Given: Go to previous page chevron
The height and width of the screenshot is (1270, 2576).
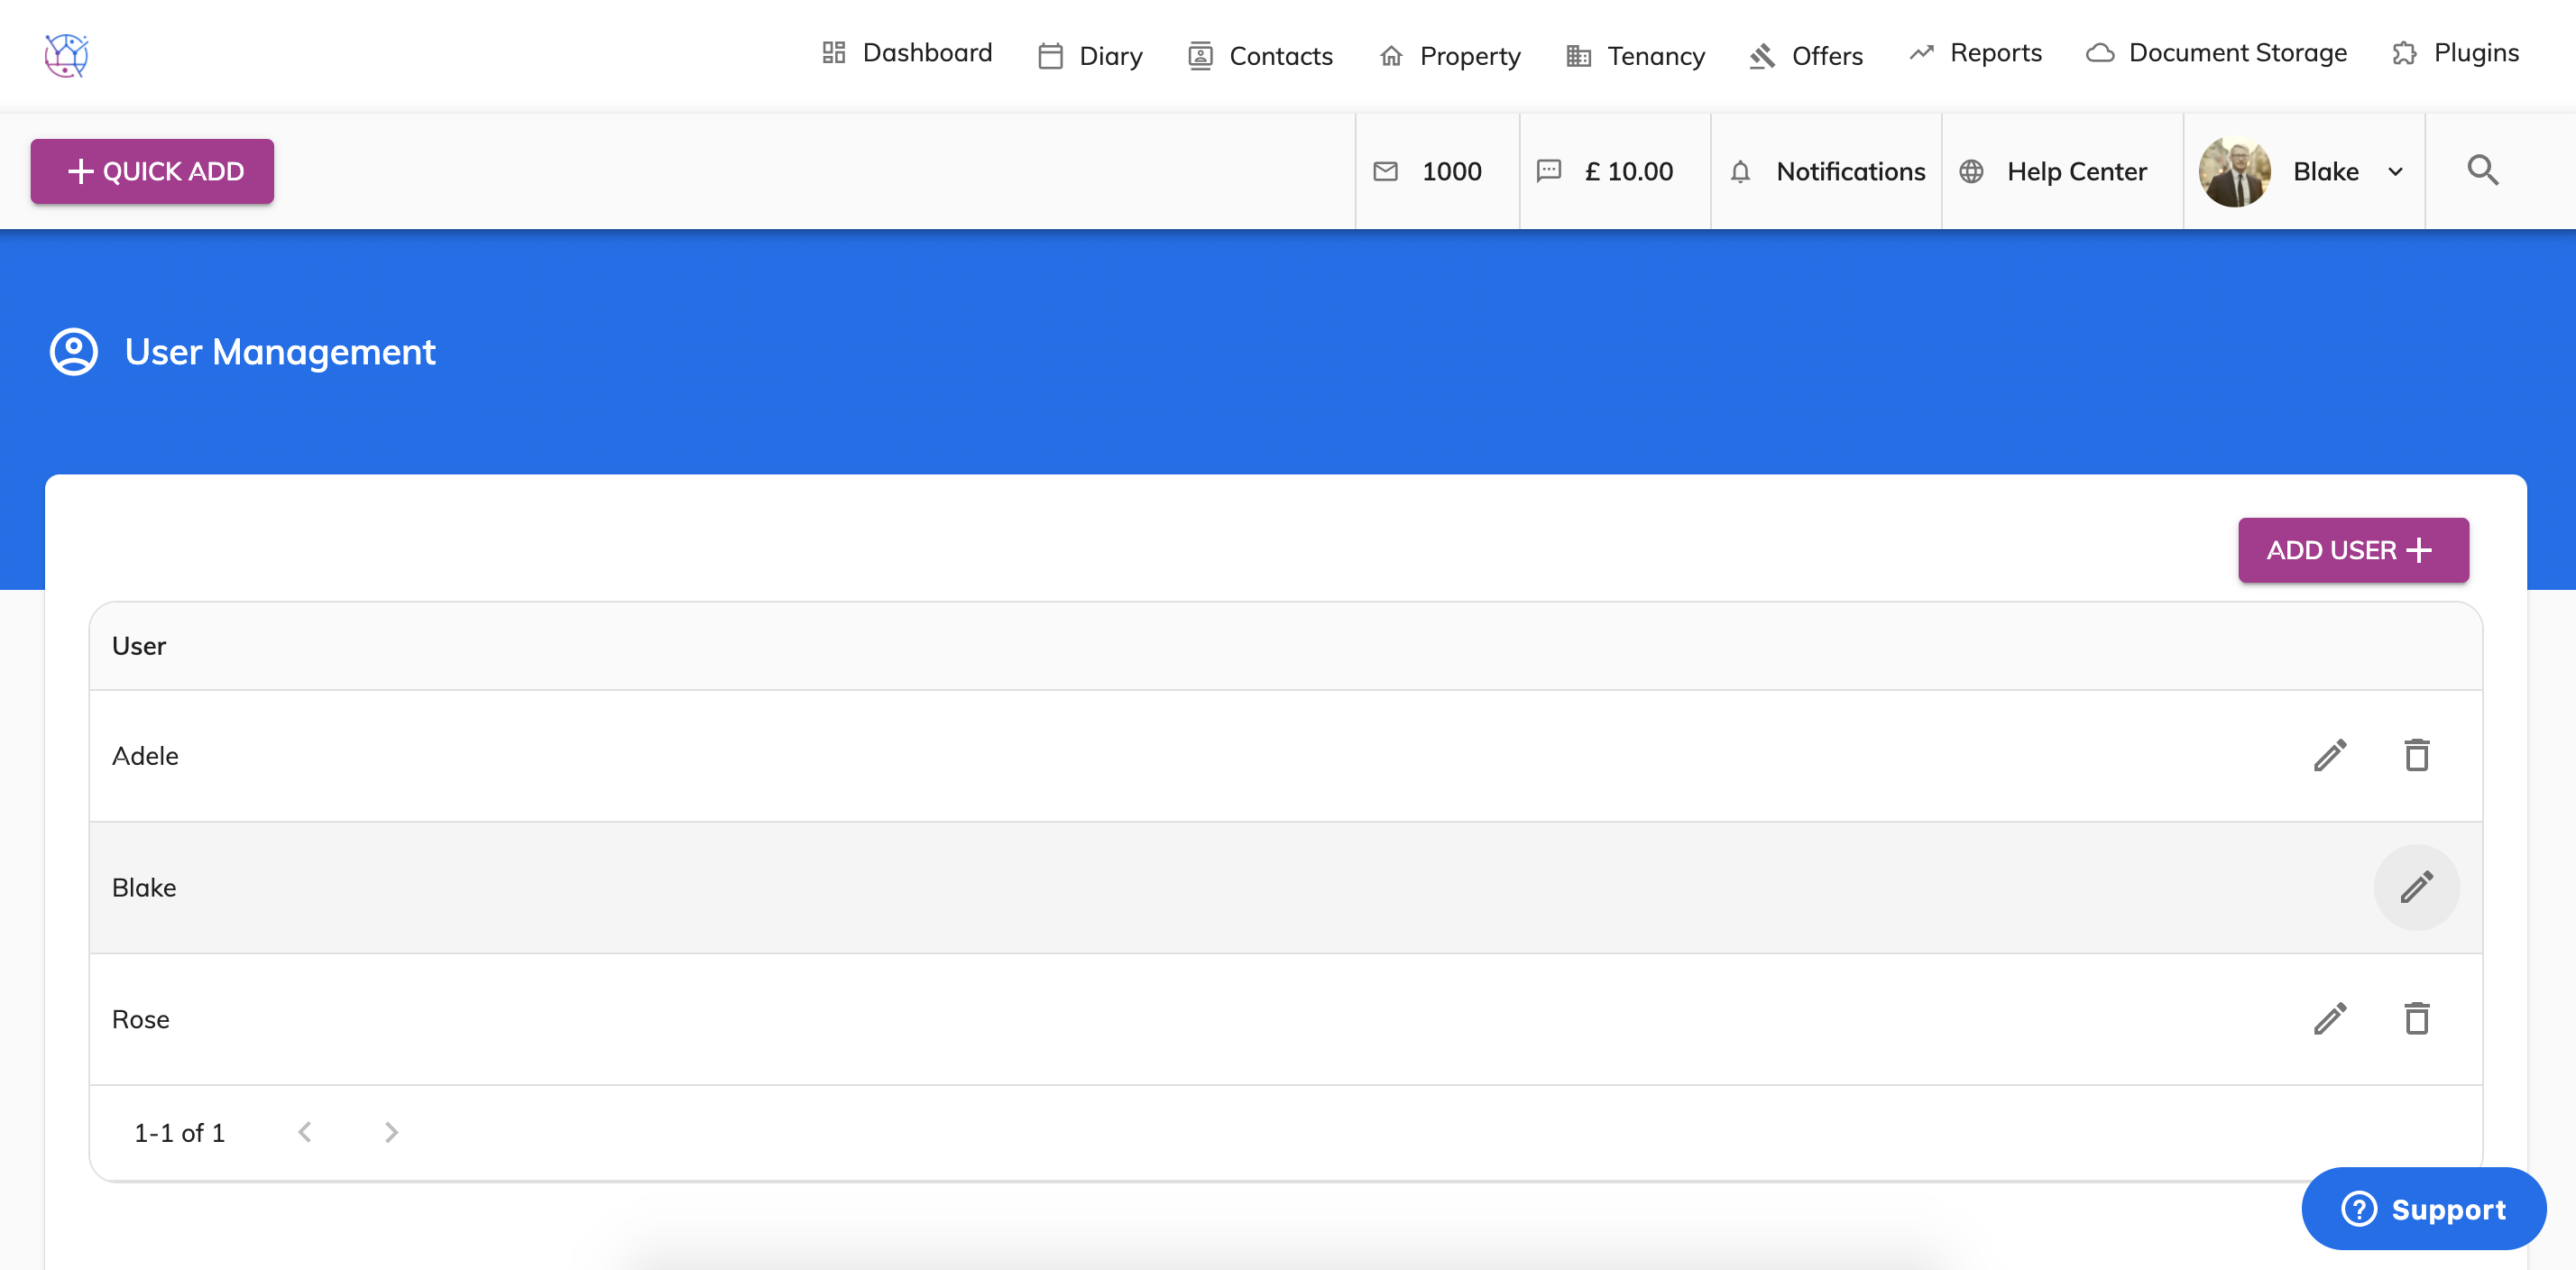Looking at the screenshot, I should click(305, 1132).
